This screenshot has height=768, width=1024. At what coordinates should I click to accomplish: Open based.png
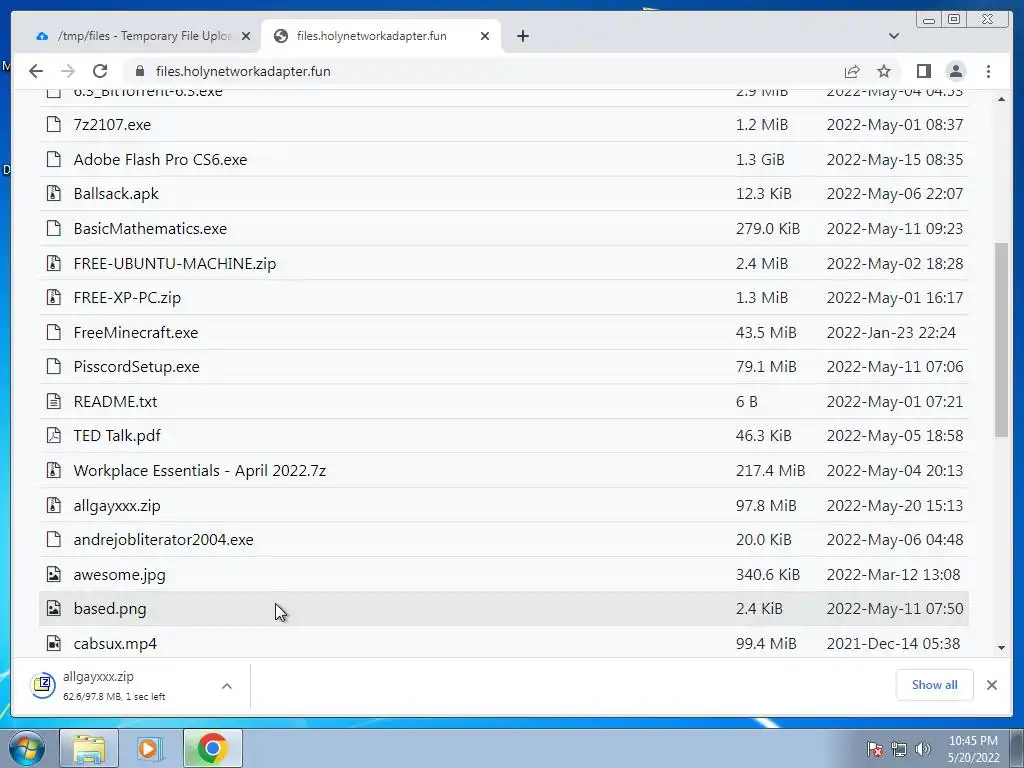(x=110, y=609)
